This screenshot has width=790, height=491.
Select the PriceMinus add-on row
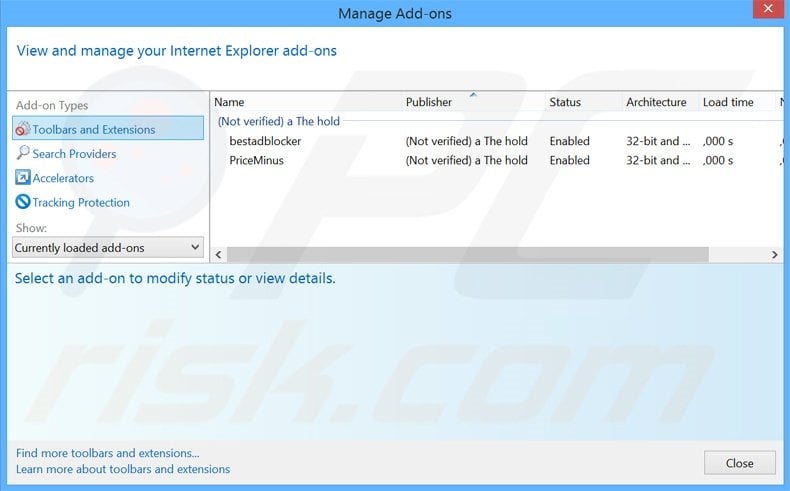(496, 160)
